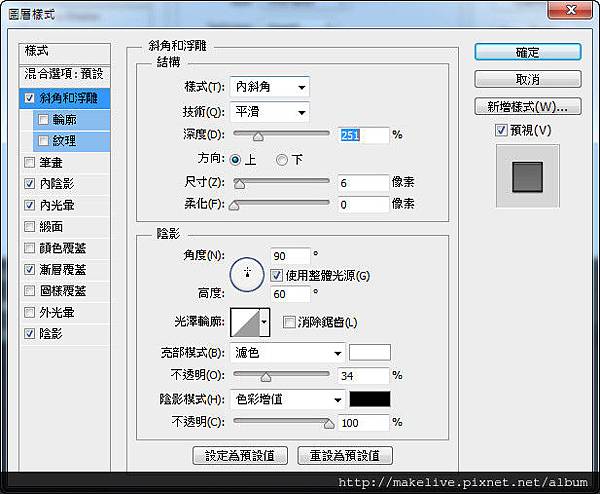Uncheck the 陰影 style checkbox

point(29,333)
